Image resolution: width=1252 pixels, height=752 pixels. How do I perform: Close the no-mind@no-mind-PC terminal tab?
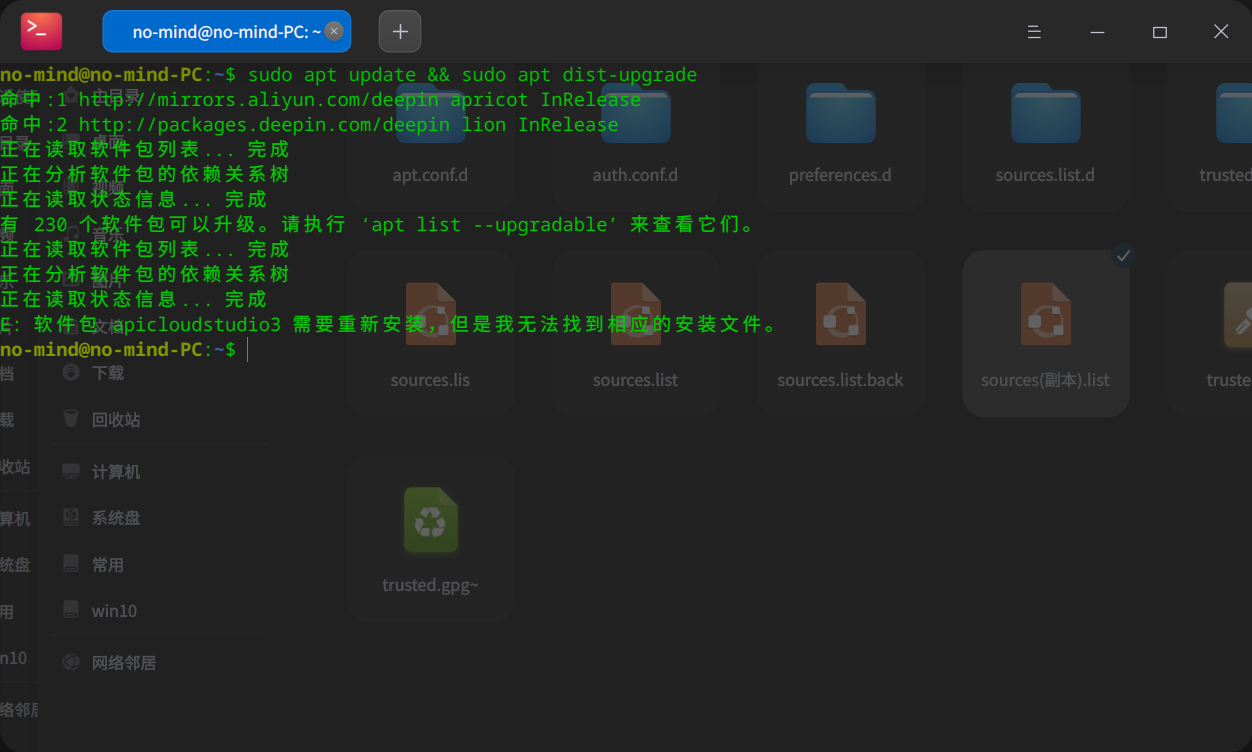[334, 31]
